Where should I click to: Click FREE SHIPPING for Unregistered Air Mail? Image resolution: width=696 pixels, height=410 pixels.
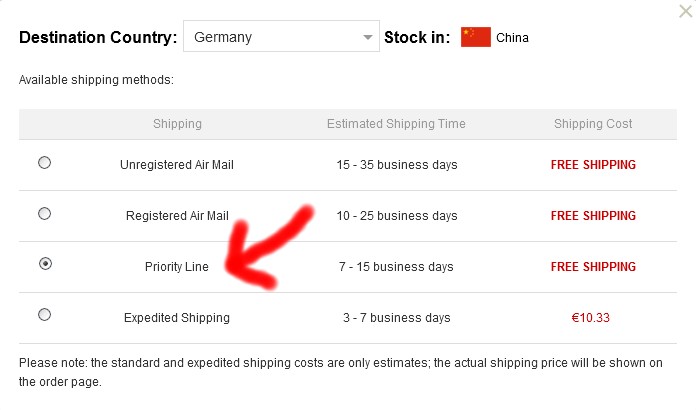[593, 165]
